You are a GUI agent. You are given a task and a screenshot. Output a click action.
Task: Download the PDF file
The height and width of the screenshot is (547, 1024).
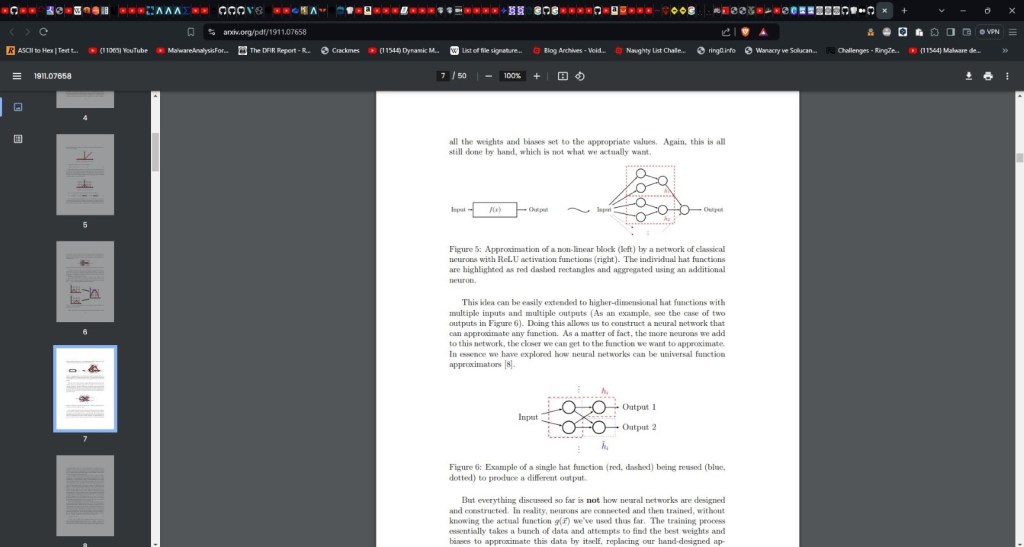[968, 76]
